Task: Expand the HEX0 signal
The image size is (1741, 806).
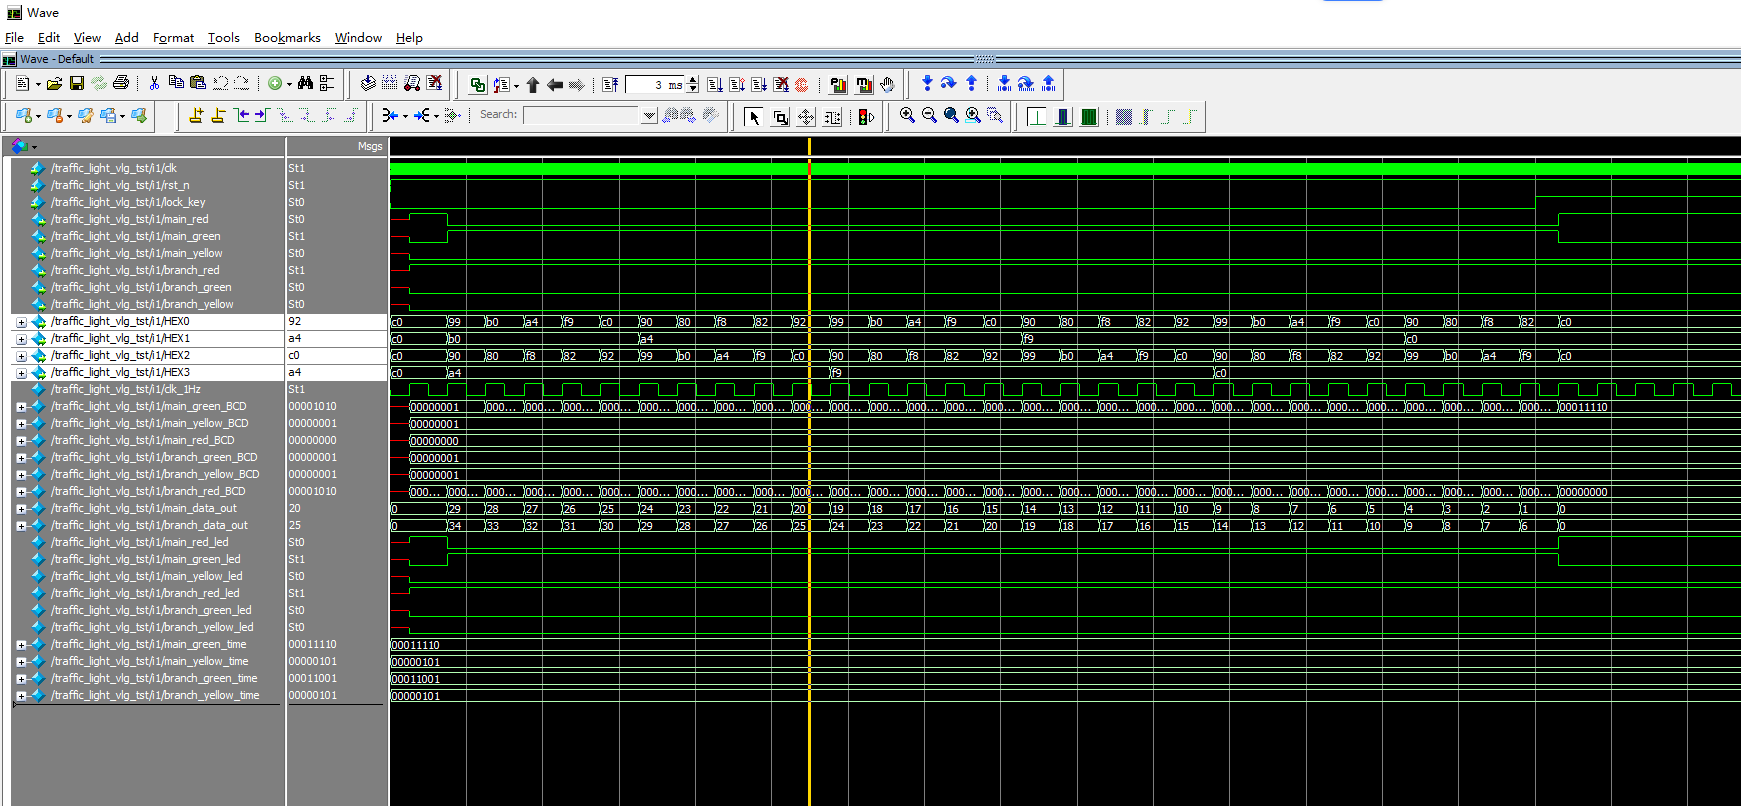Action: (21, 322)
